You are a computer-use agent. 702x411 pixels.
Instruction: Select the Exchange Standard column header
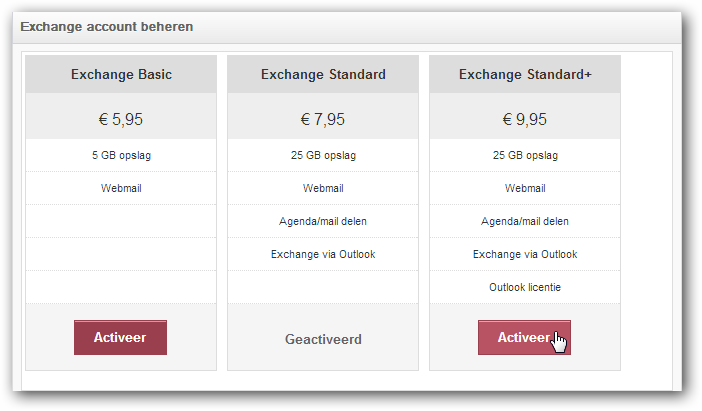323,74
